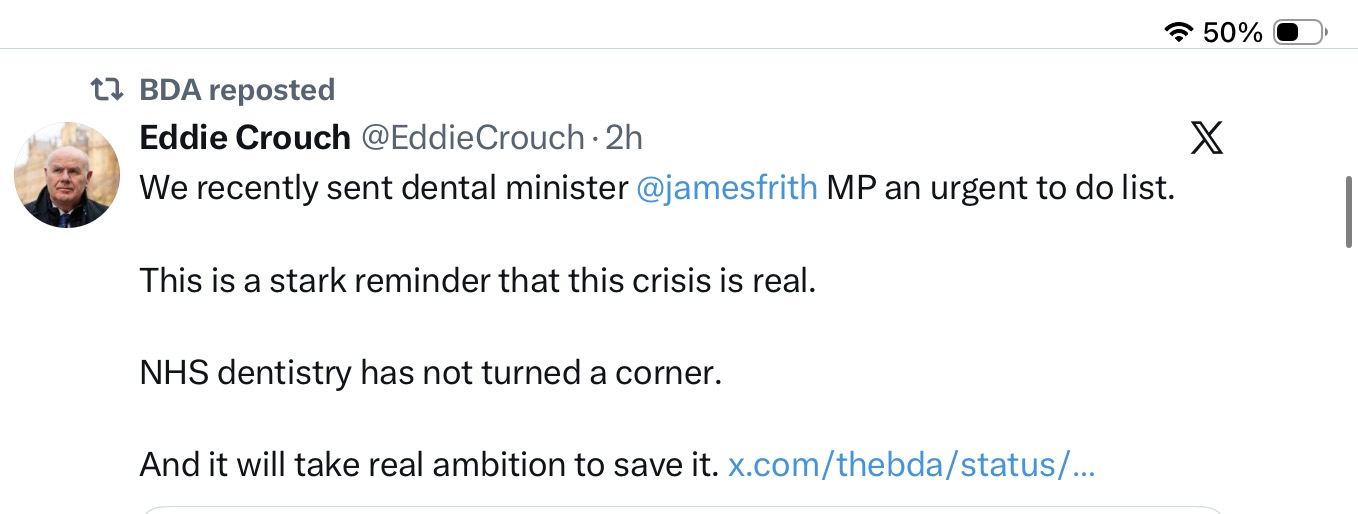Open the quoted tweet card below the post
Image resolution: width=1358 pixels, height=514 pixels.
[684, 510]
